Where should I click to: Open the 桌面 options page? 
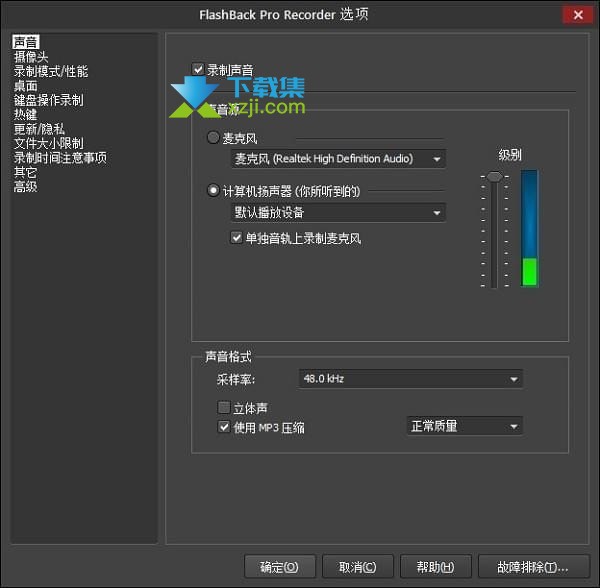point(26,86)
